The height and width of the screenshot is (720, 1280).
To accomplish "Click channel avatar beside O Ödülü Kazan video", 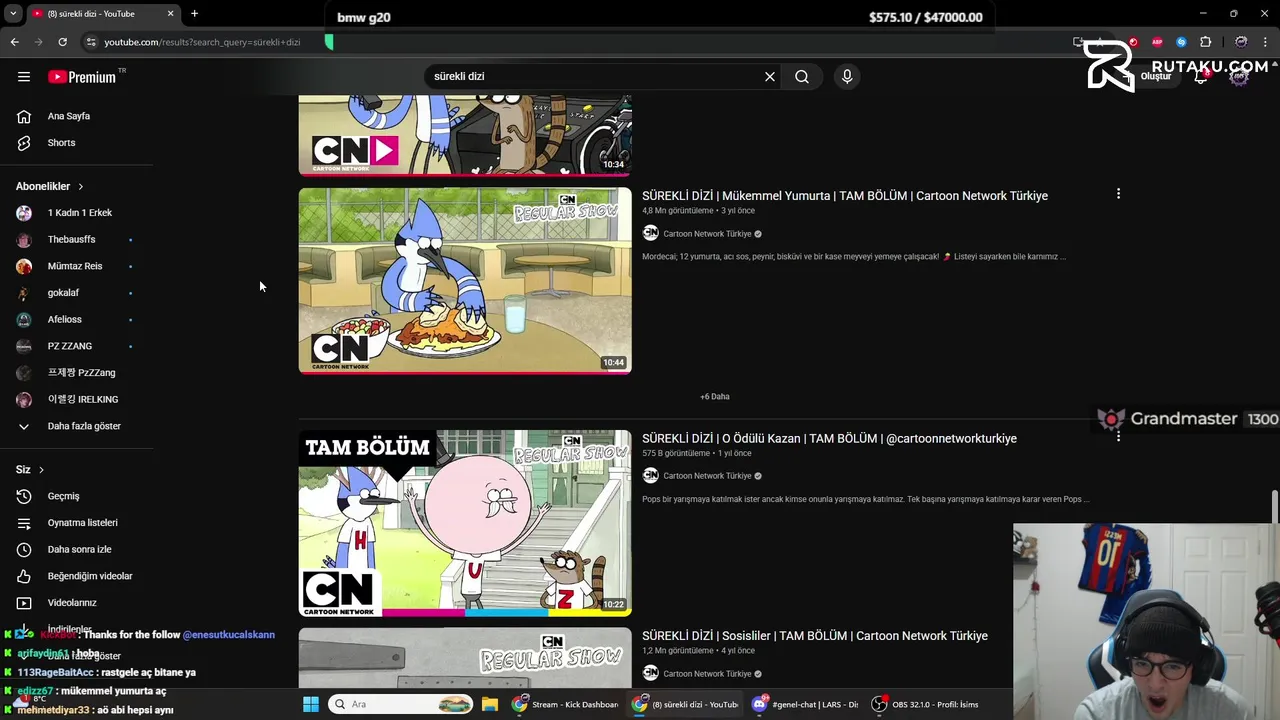I will (x=650, y=476).
